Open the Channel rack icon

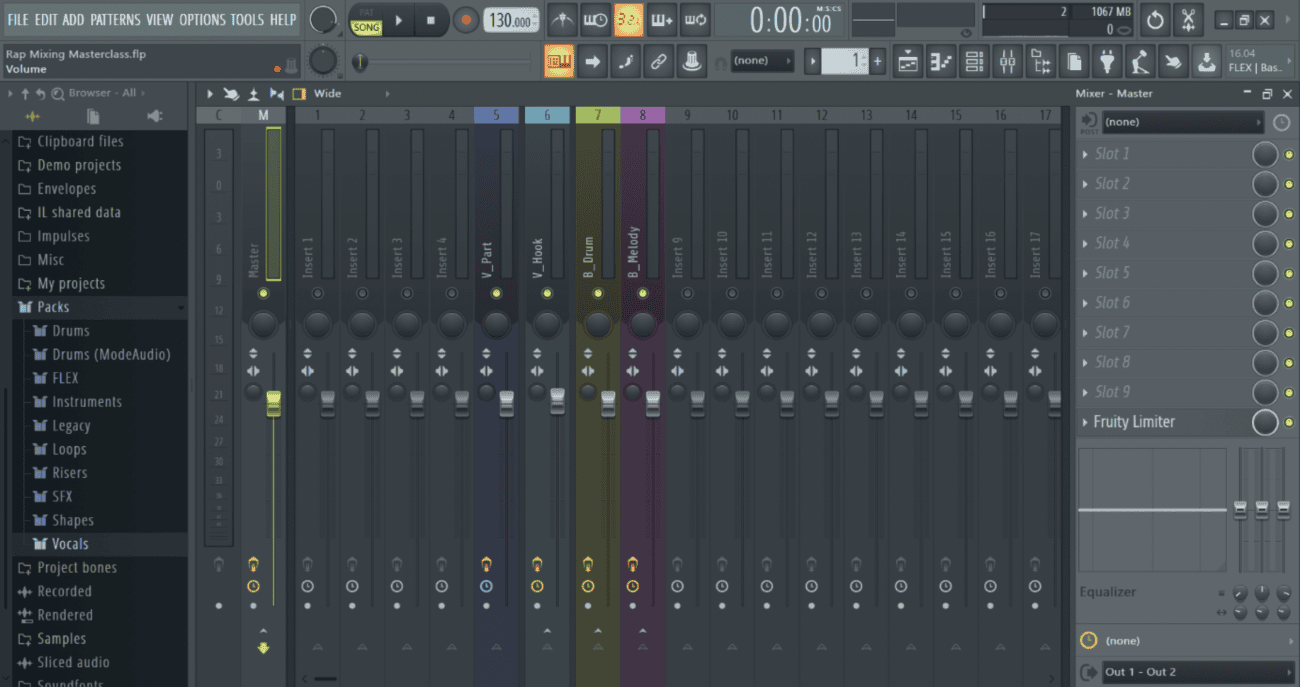click(x=974, y=61)
